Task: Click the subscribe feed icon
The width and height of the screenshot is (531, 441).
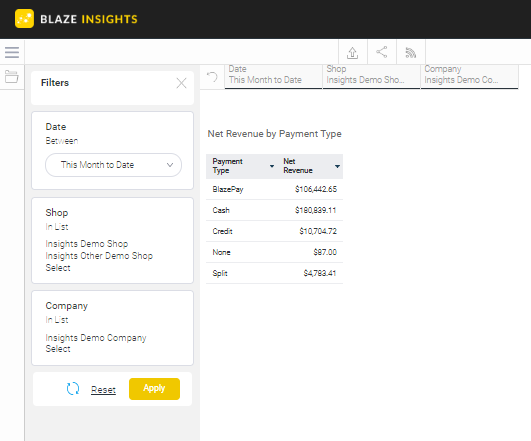Action: point(410,52)
